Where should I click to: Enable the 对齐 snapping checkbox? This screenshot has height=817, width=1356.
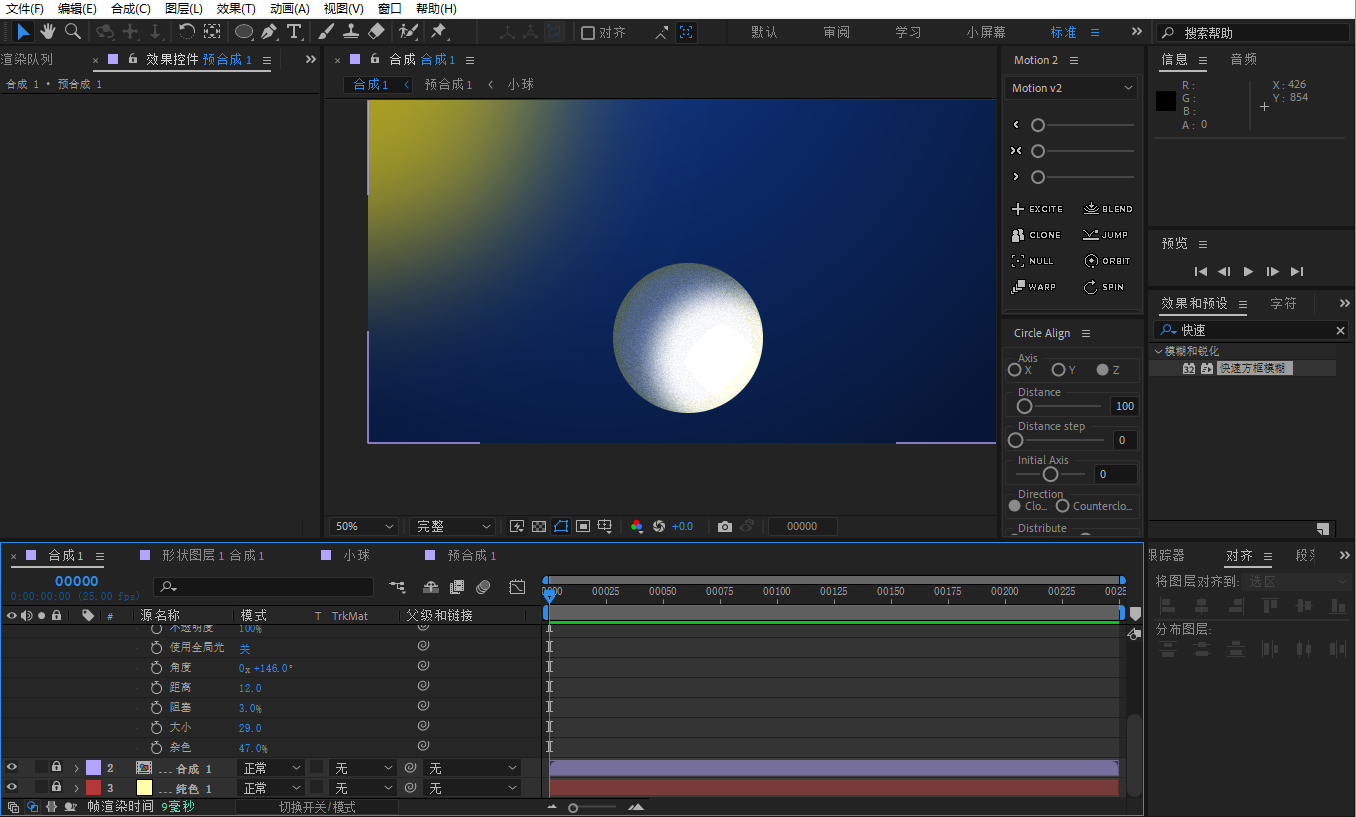click(x=588, y=33)
